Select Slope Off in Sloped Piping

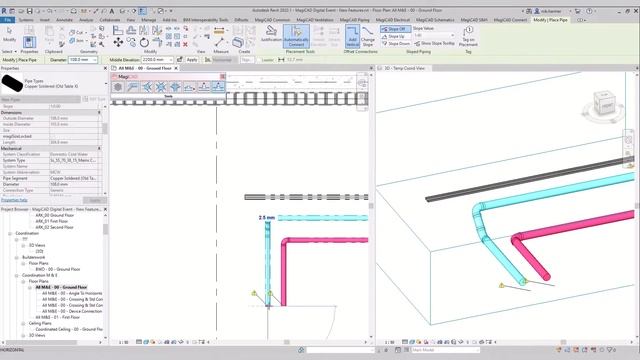395,29
